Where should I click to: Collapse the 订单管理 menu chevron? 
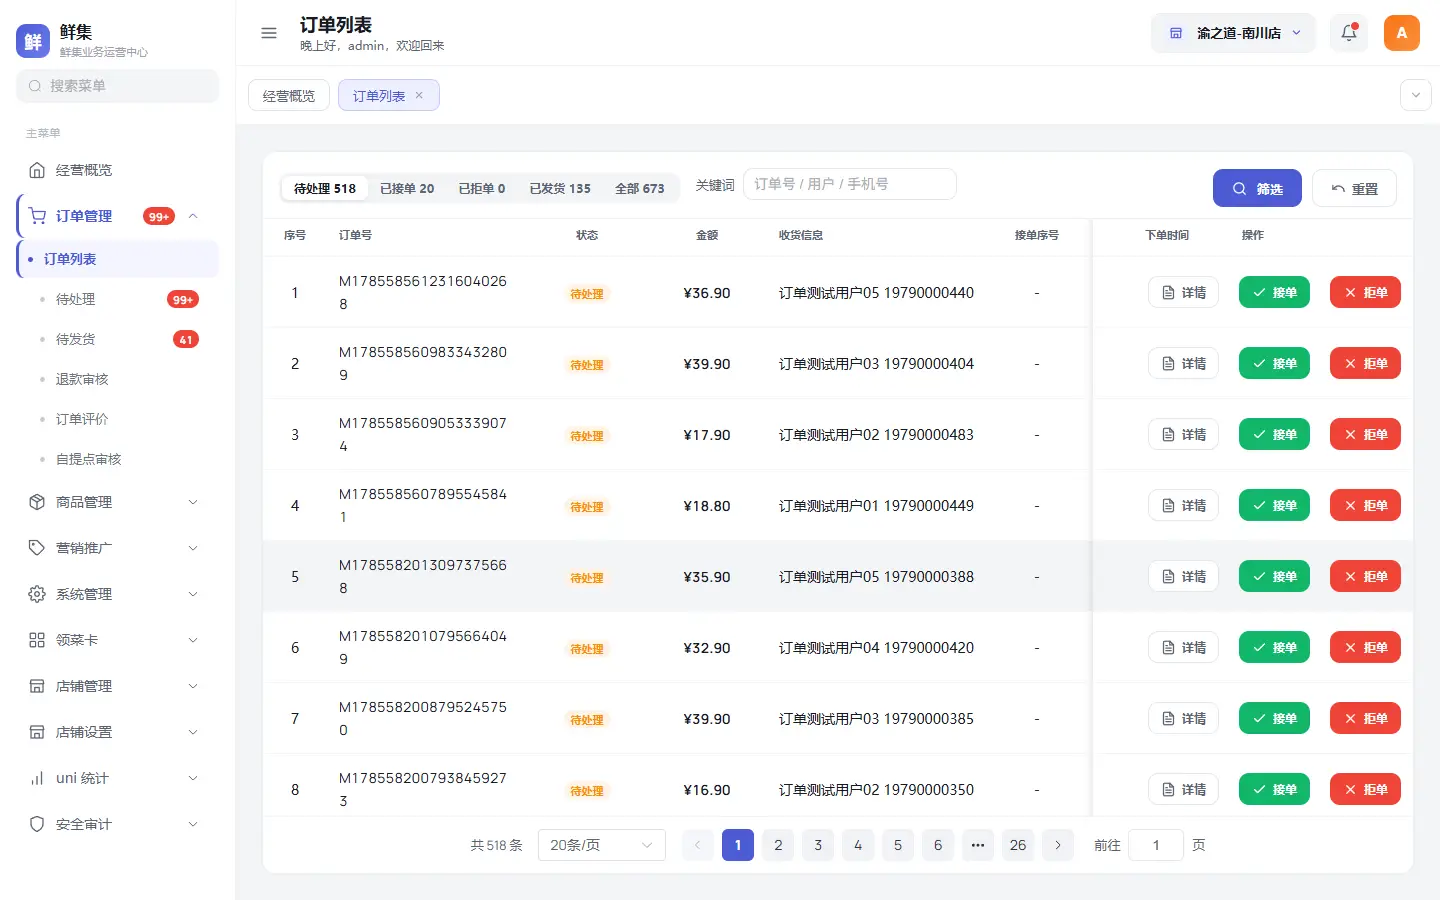193,216
